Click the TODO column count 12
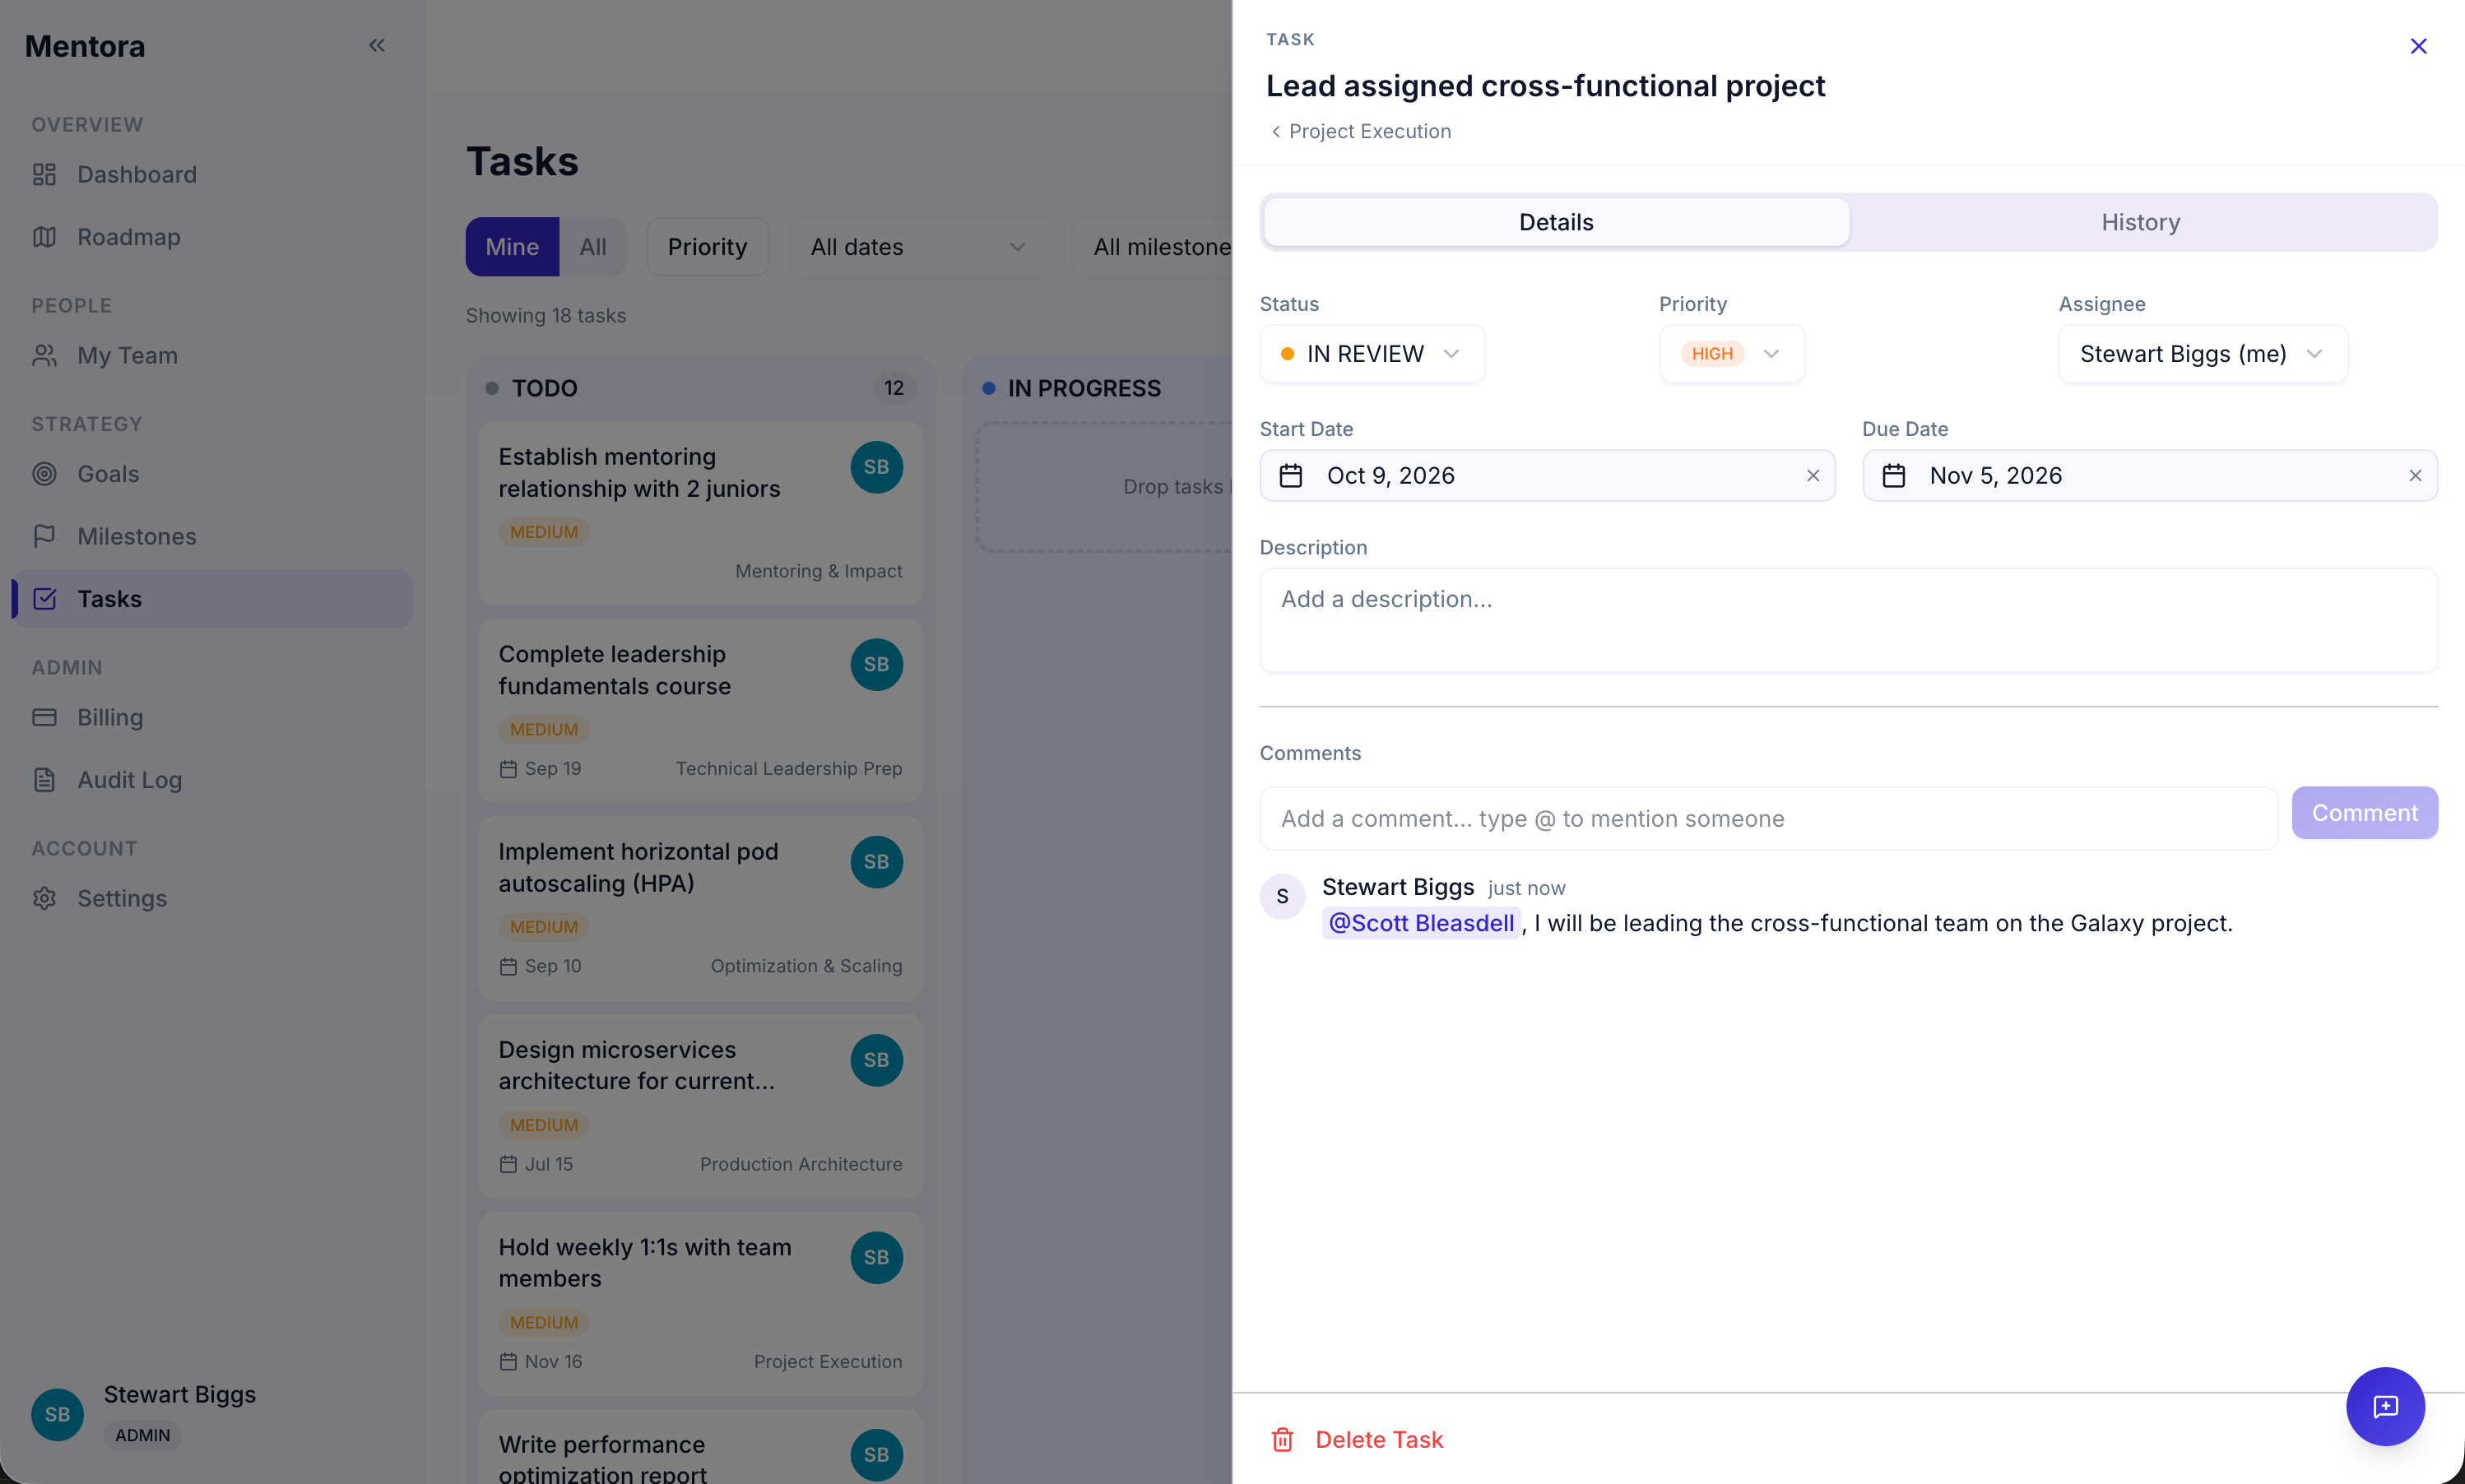 [893, 388]
